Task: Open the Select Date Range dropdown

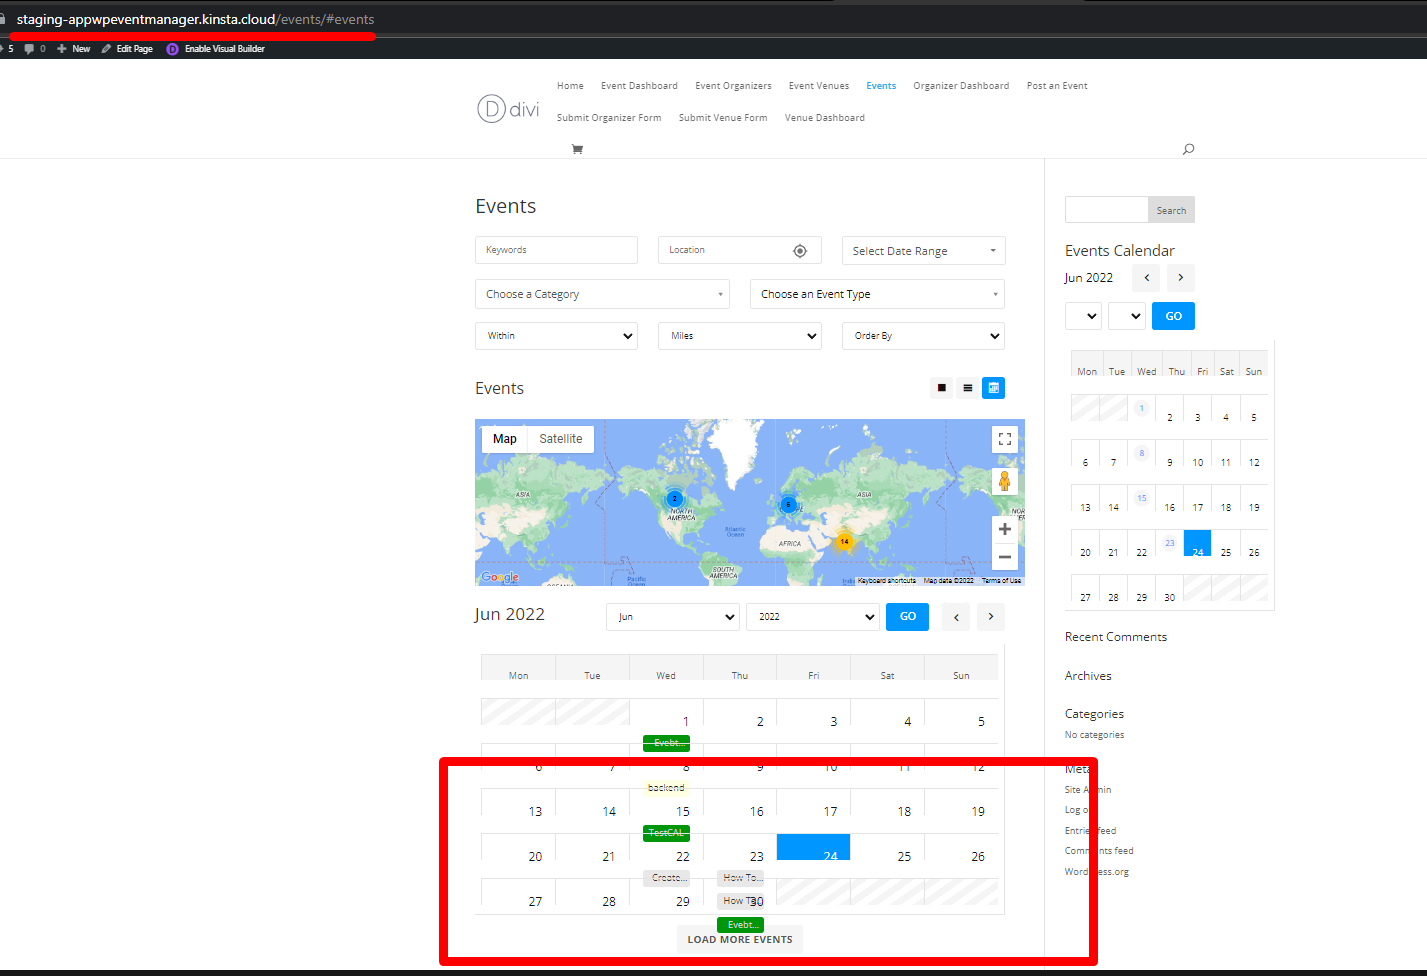Action: pos(922,250)
